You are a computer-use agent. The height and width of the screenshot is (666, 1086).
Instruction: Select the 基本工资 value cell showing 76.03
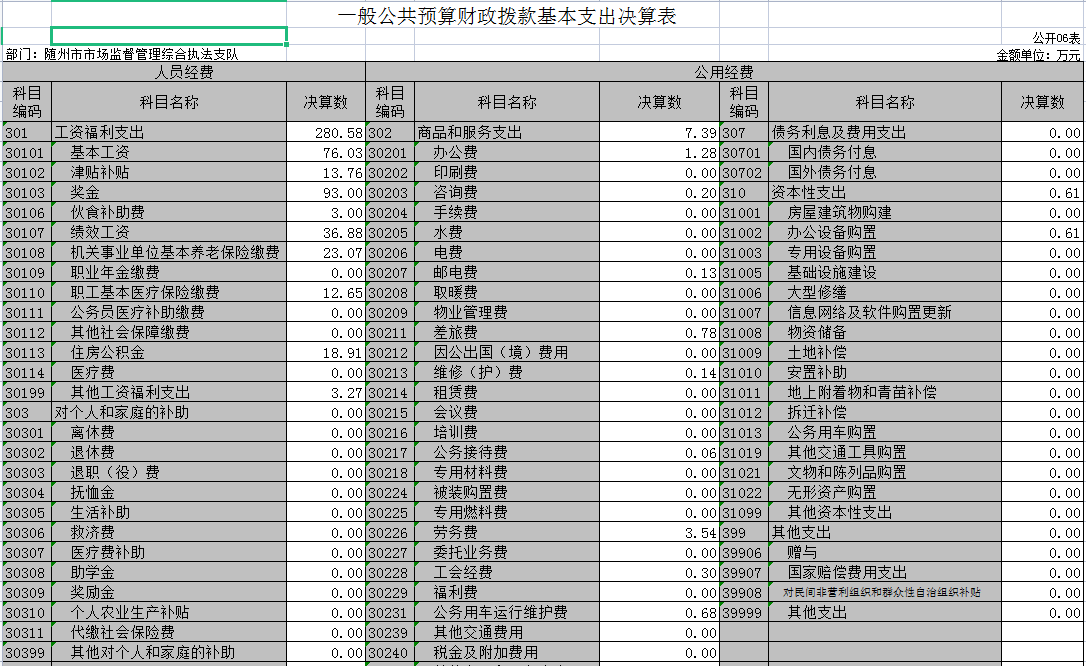point(326,151)
